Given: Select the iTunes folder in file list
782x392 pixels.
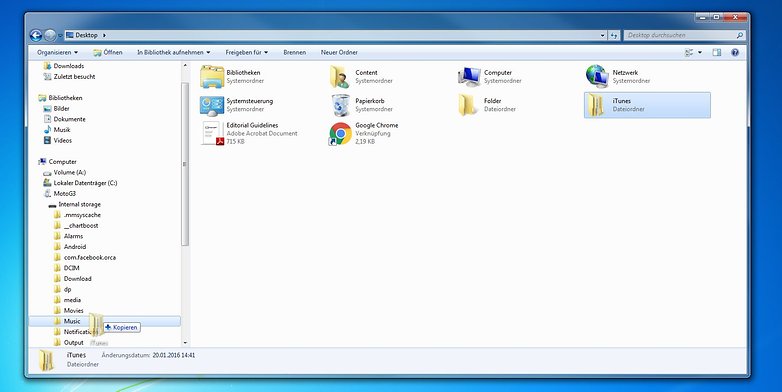Looking at the screenshot, I should pyautogui.click(x=647, y=105).
